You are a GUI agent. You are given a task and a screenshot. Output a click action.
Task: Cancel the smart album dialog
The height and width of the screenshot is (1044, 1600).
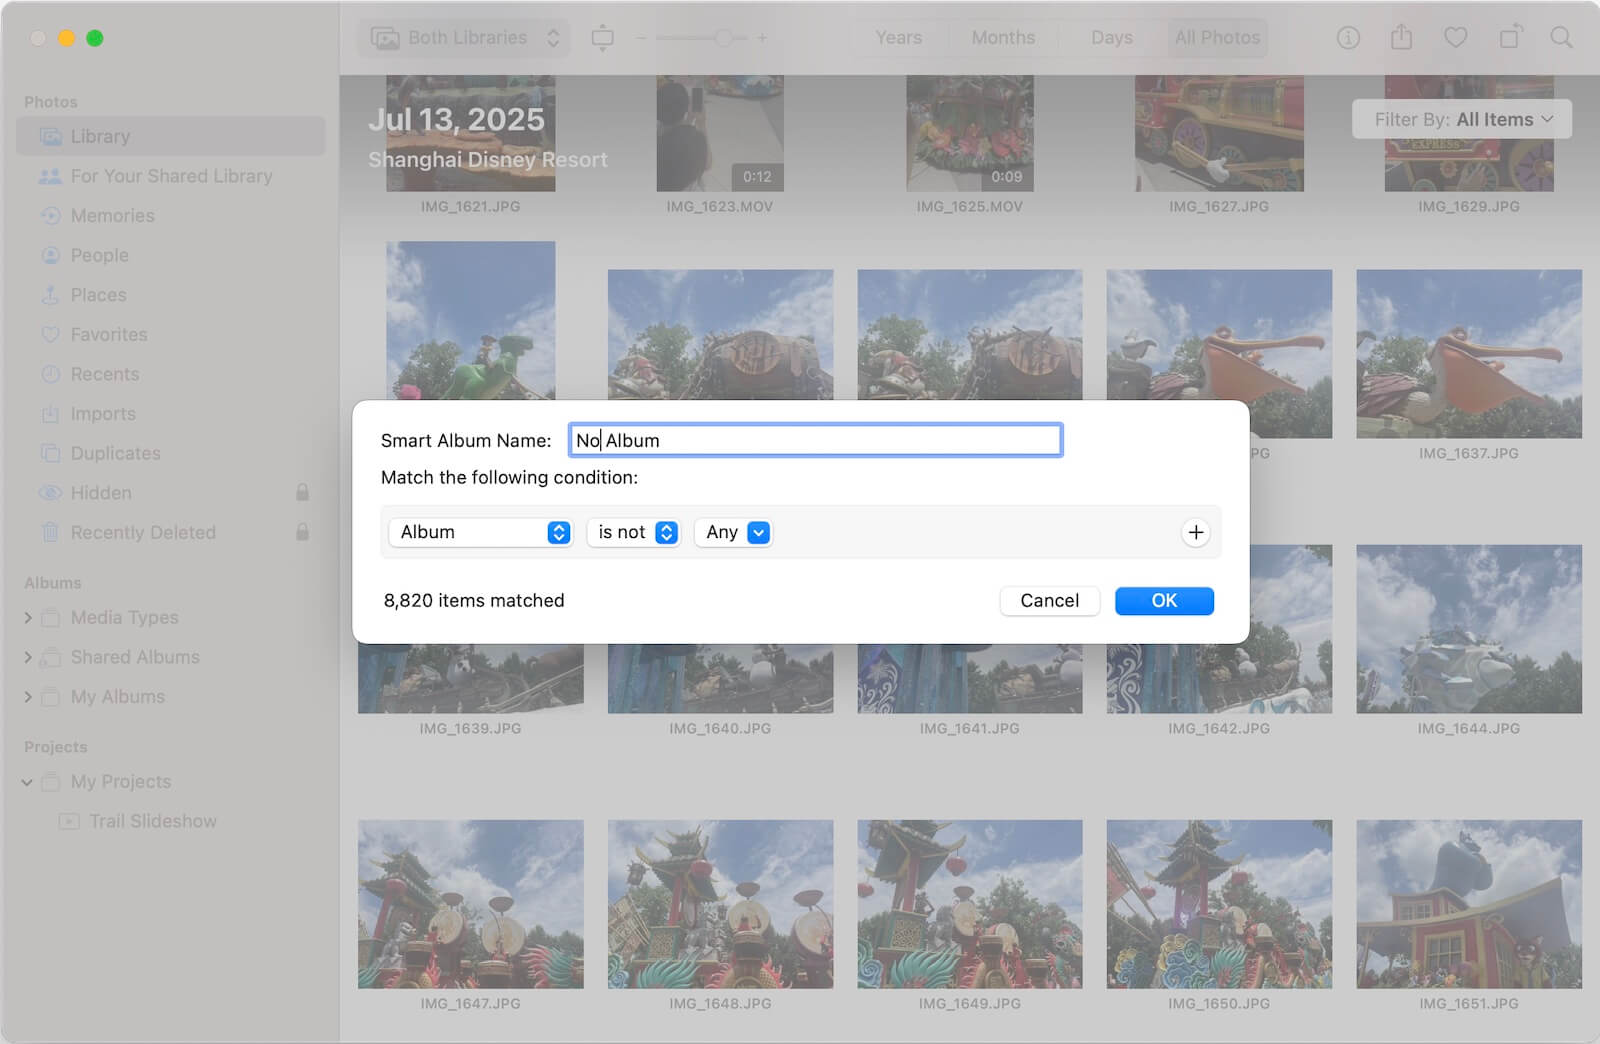pyautogui.click(x=1049, y=601)
